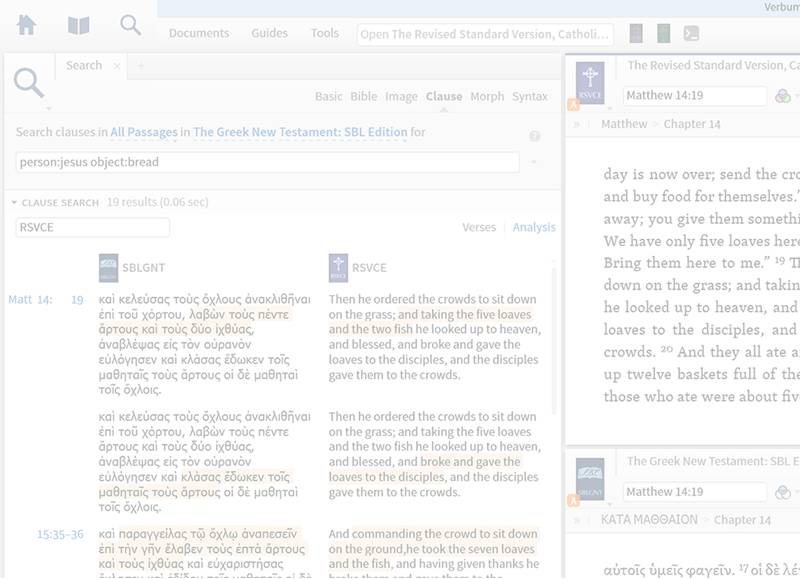Switch to Syntax search type
Image resolution: width=800 pixels, height=579 pixels.
[x=530, y=96]
